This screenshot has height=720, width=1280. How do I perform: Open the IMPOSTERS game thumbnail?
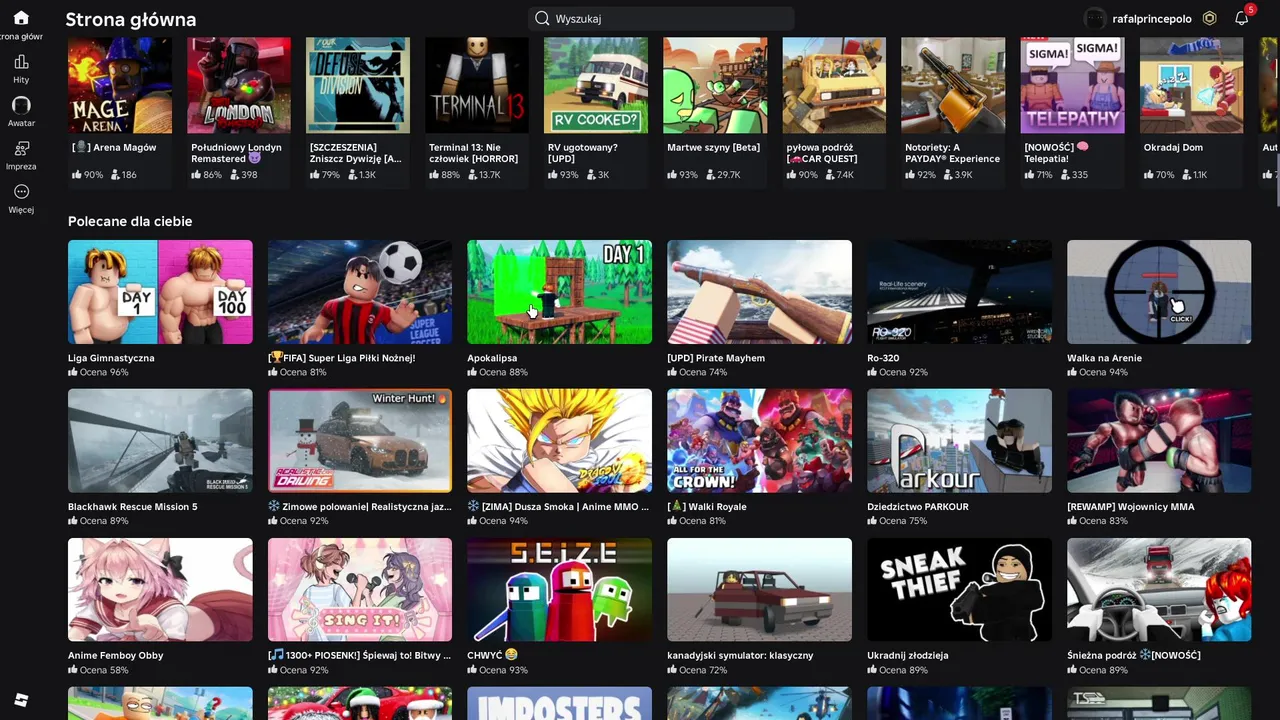pos(559,703)
